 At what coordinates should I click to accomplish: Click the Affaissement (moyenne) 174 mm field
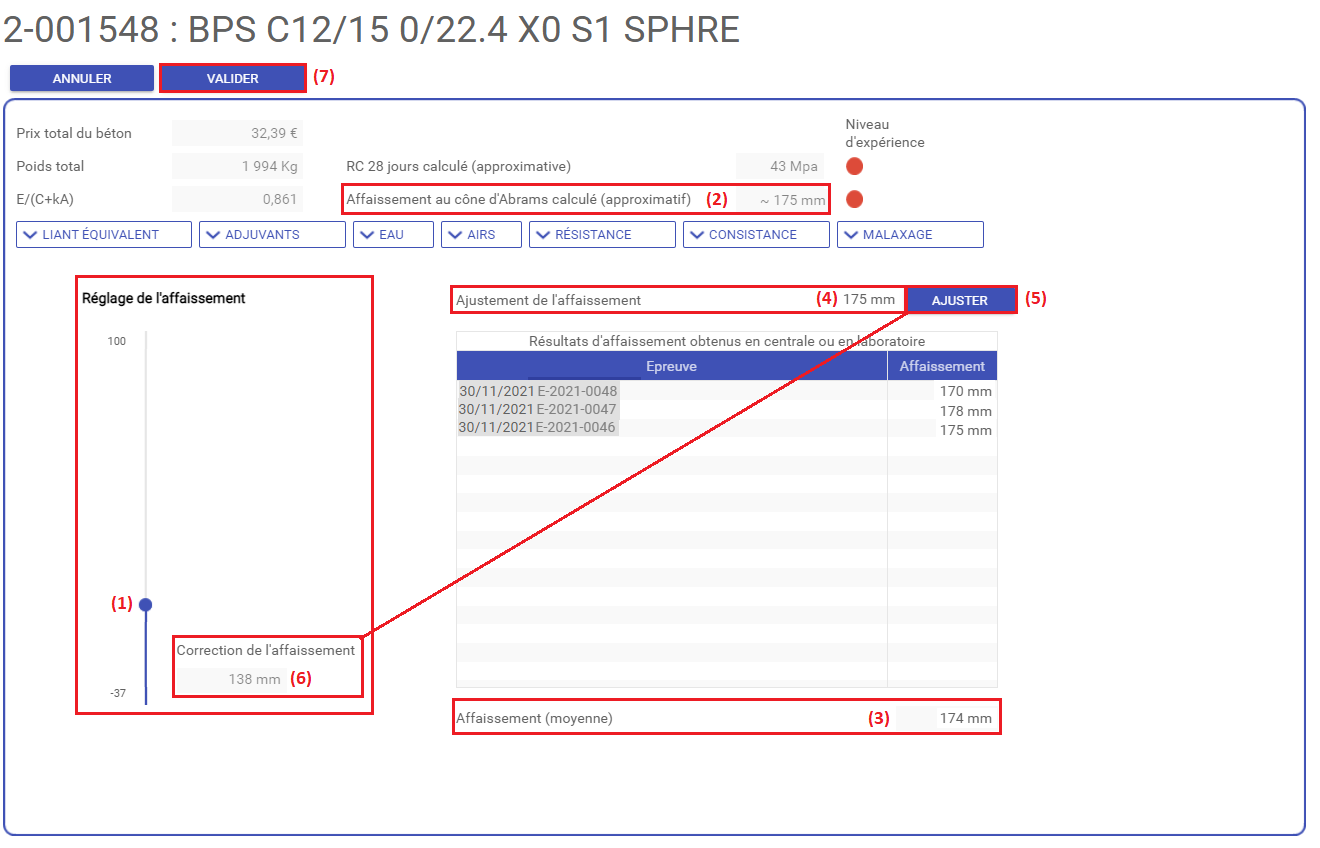tap(945, 718)
